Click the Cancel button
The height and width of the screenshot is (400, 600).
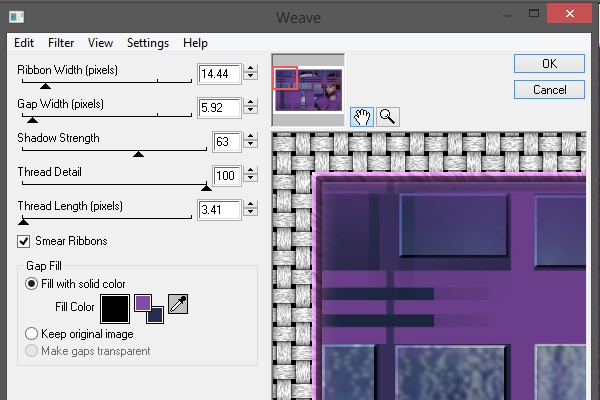(x=550, y=90)
